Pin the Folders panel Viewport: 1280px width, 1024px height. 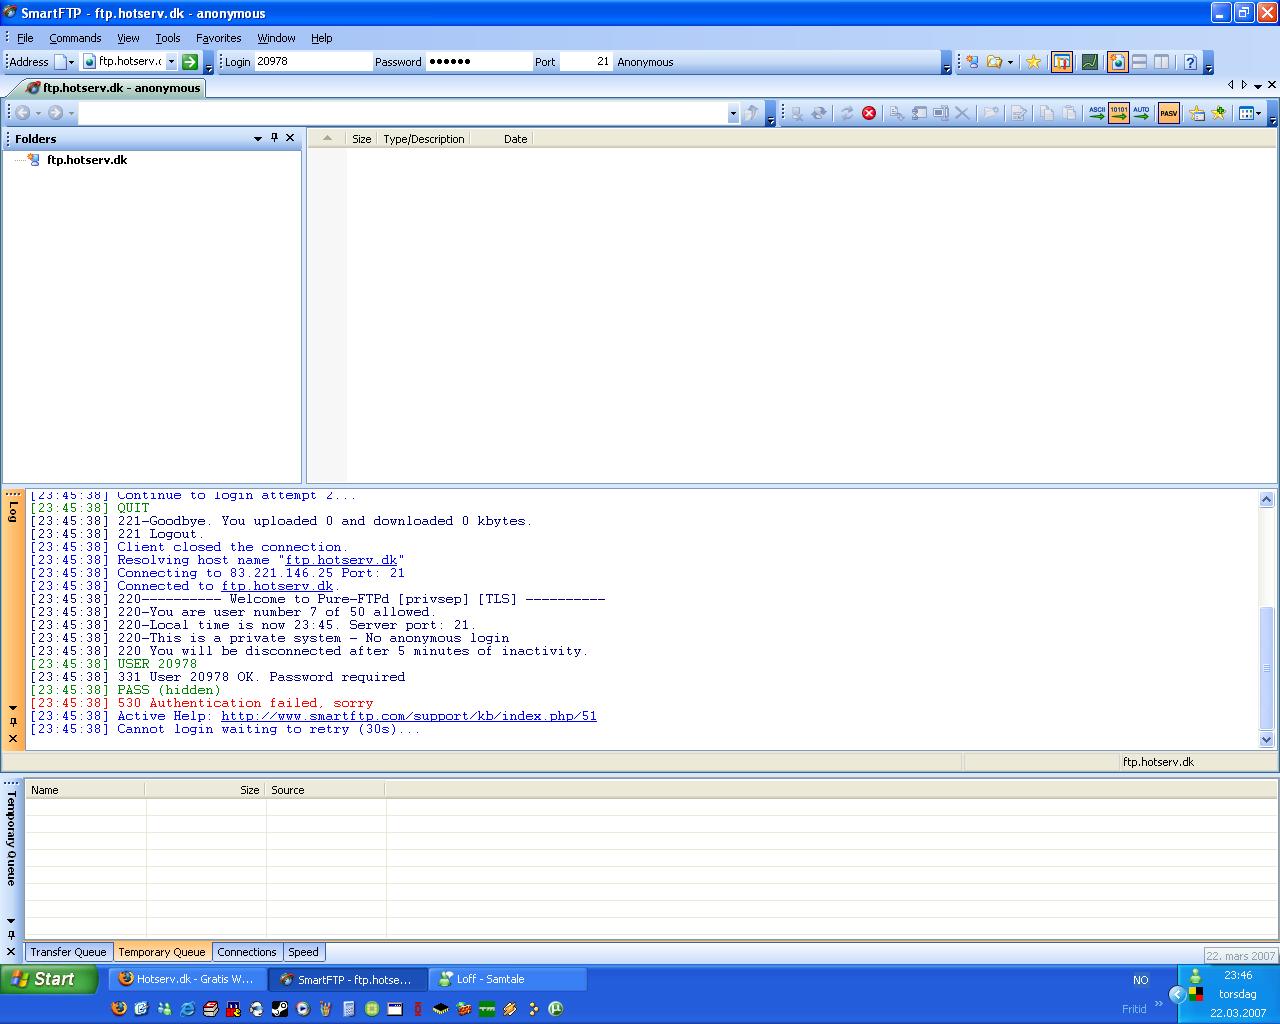(x=274, y=138)
